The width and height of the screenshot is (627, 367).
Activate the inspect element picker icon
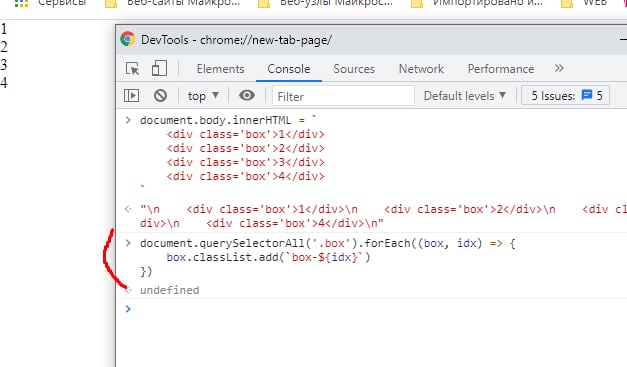132,69
